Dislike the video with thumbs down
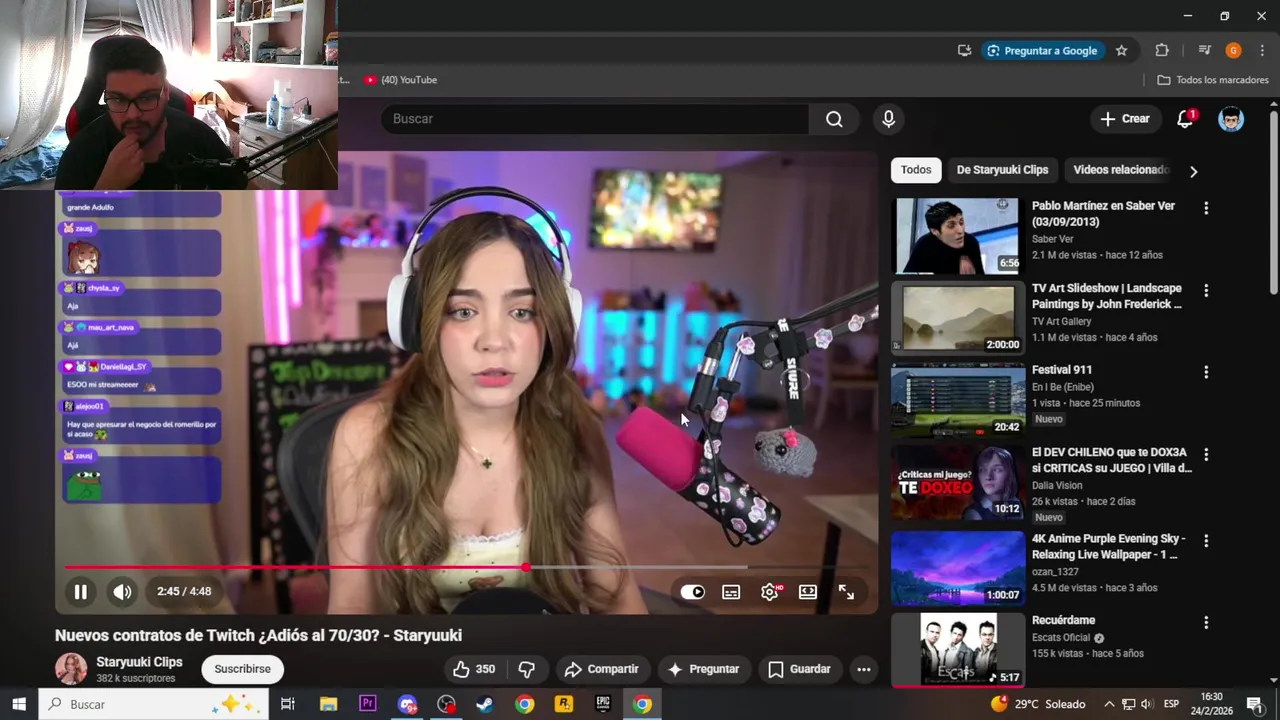 coord(527,669)
